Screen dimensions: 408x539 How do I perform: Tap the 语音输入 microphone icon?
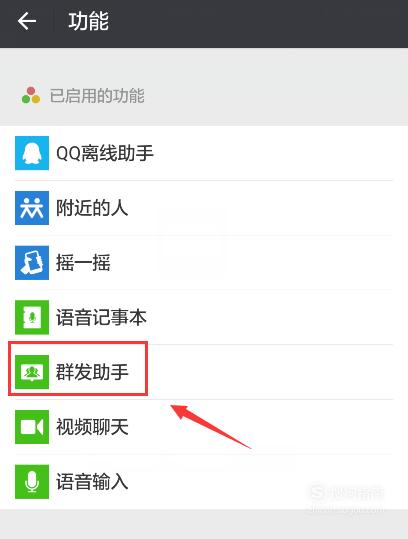click(32, 482)
